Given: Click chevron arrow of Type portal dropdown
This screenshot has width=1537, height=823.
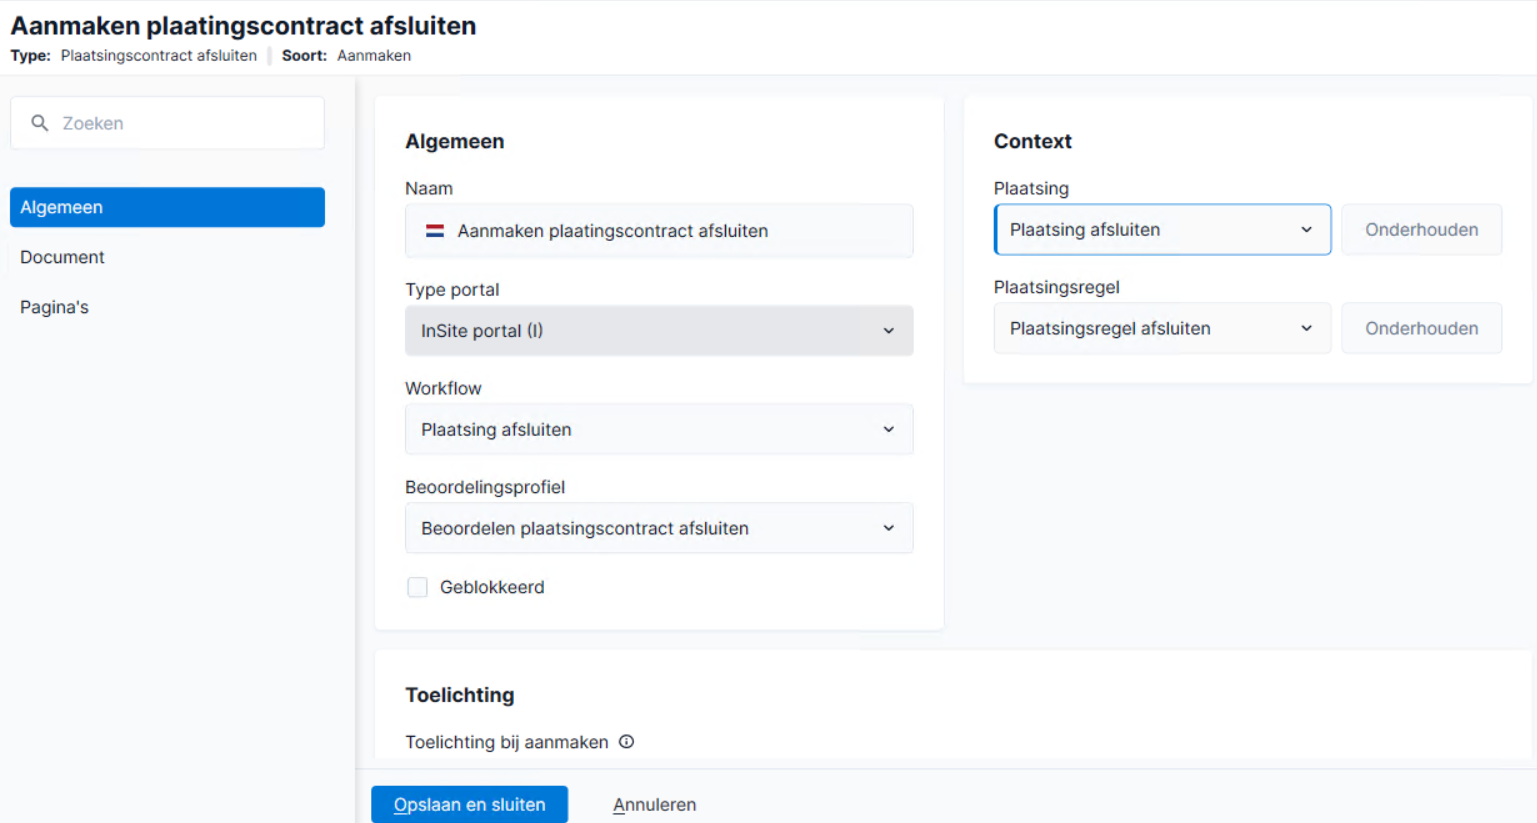Looking at the screenshot, I should 888,331.
